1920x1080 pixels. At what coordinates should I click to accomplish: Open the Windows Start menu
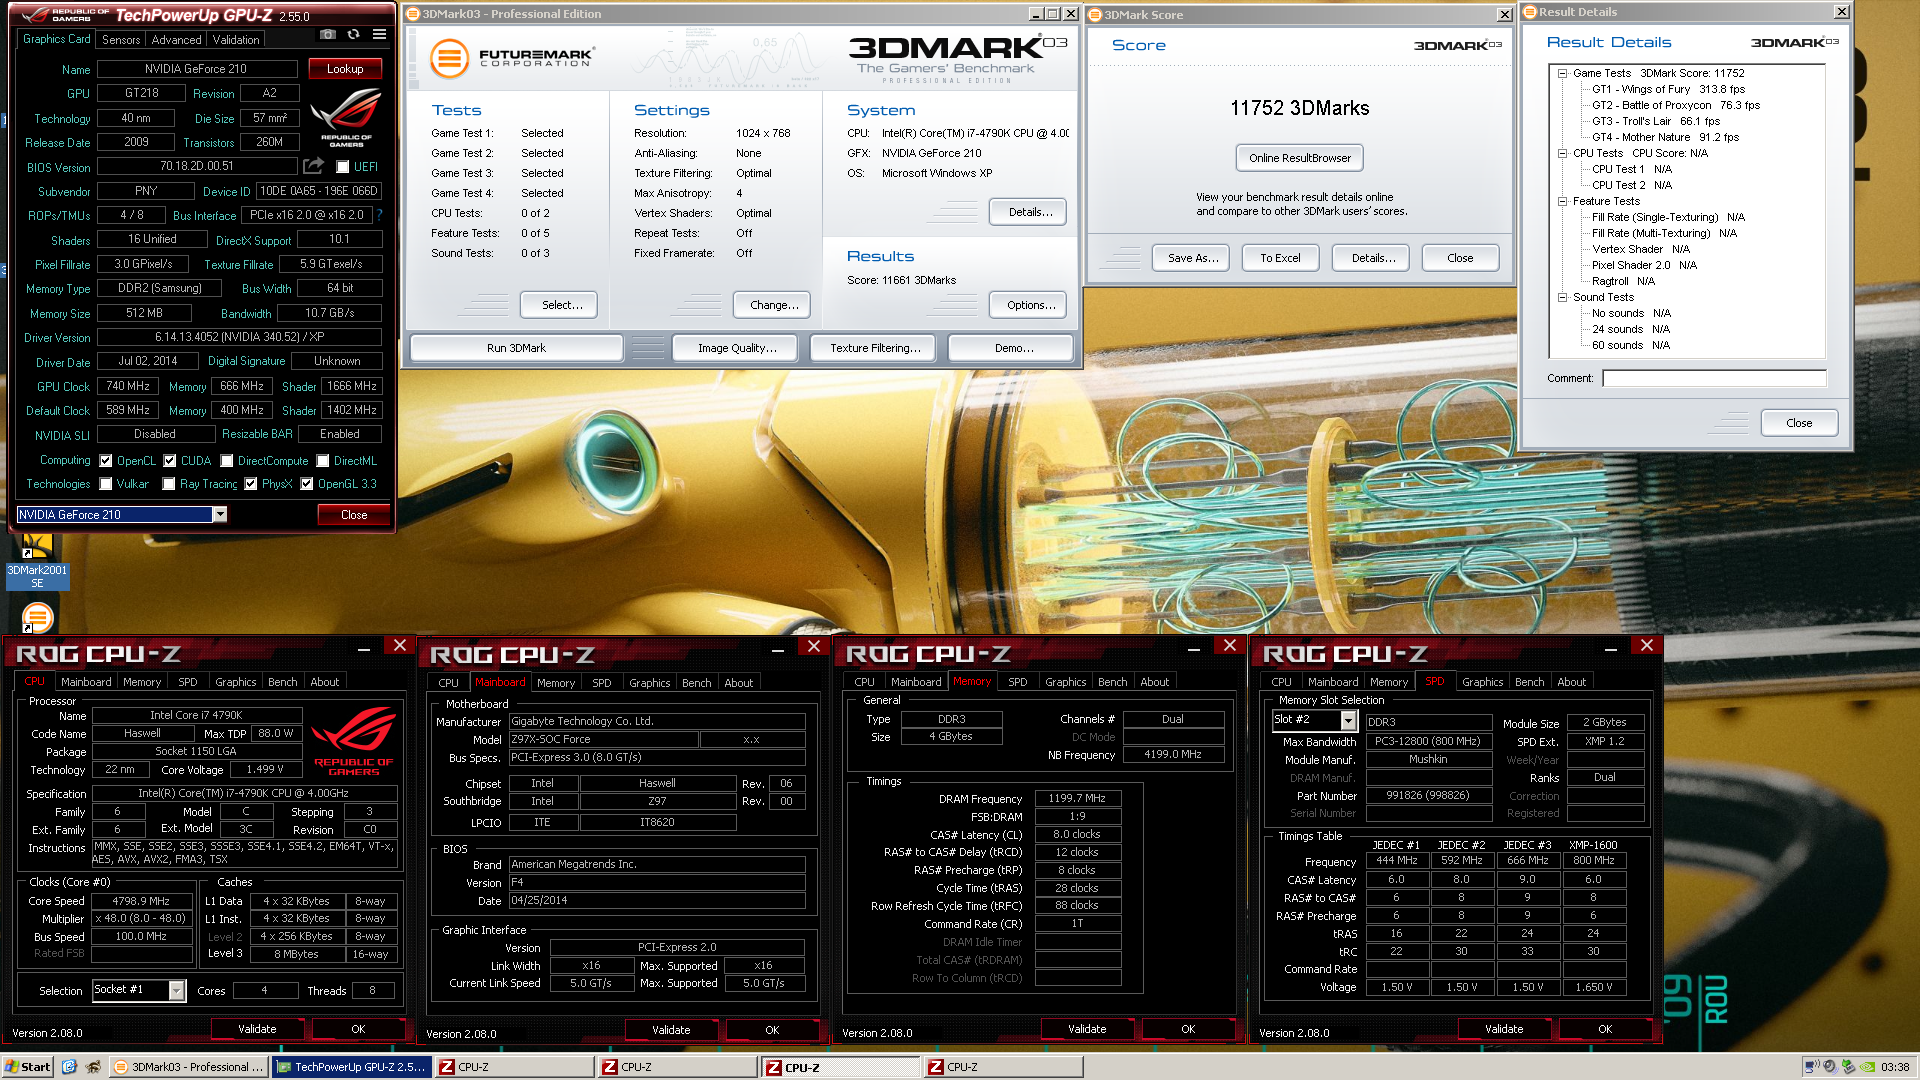pos(27,1067)
